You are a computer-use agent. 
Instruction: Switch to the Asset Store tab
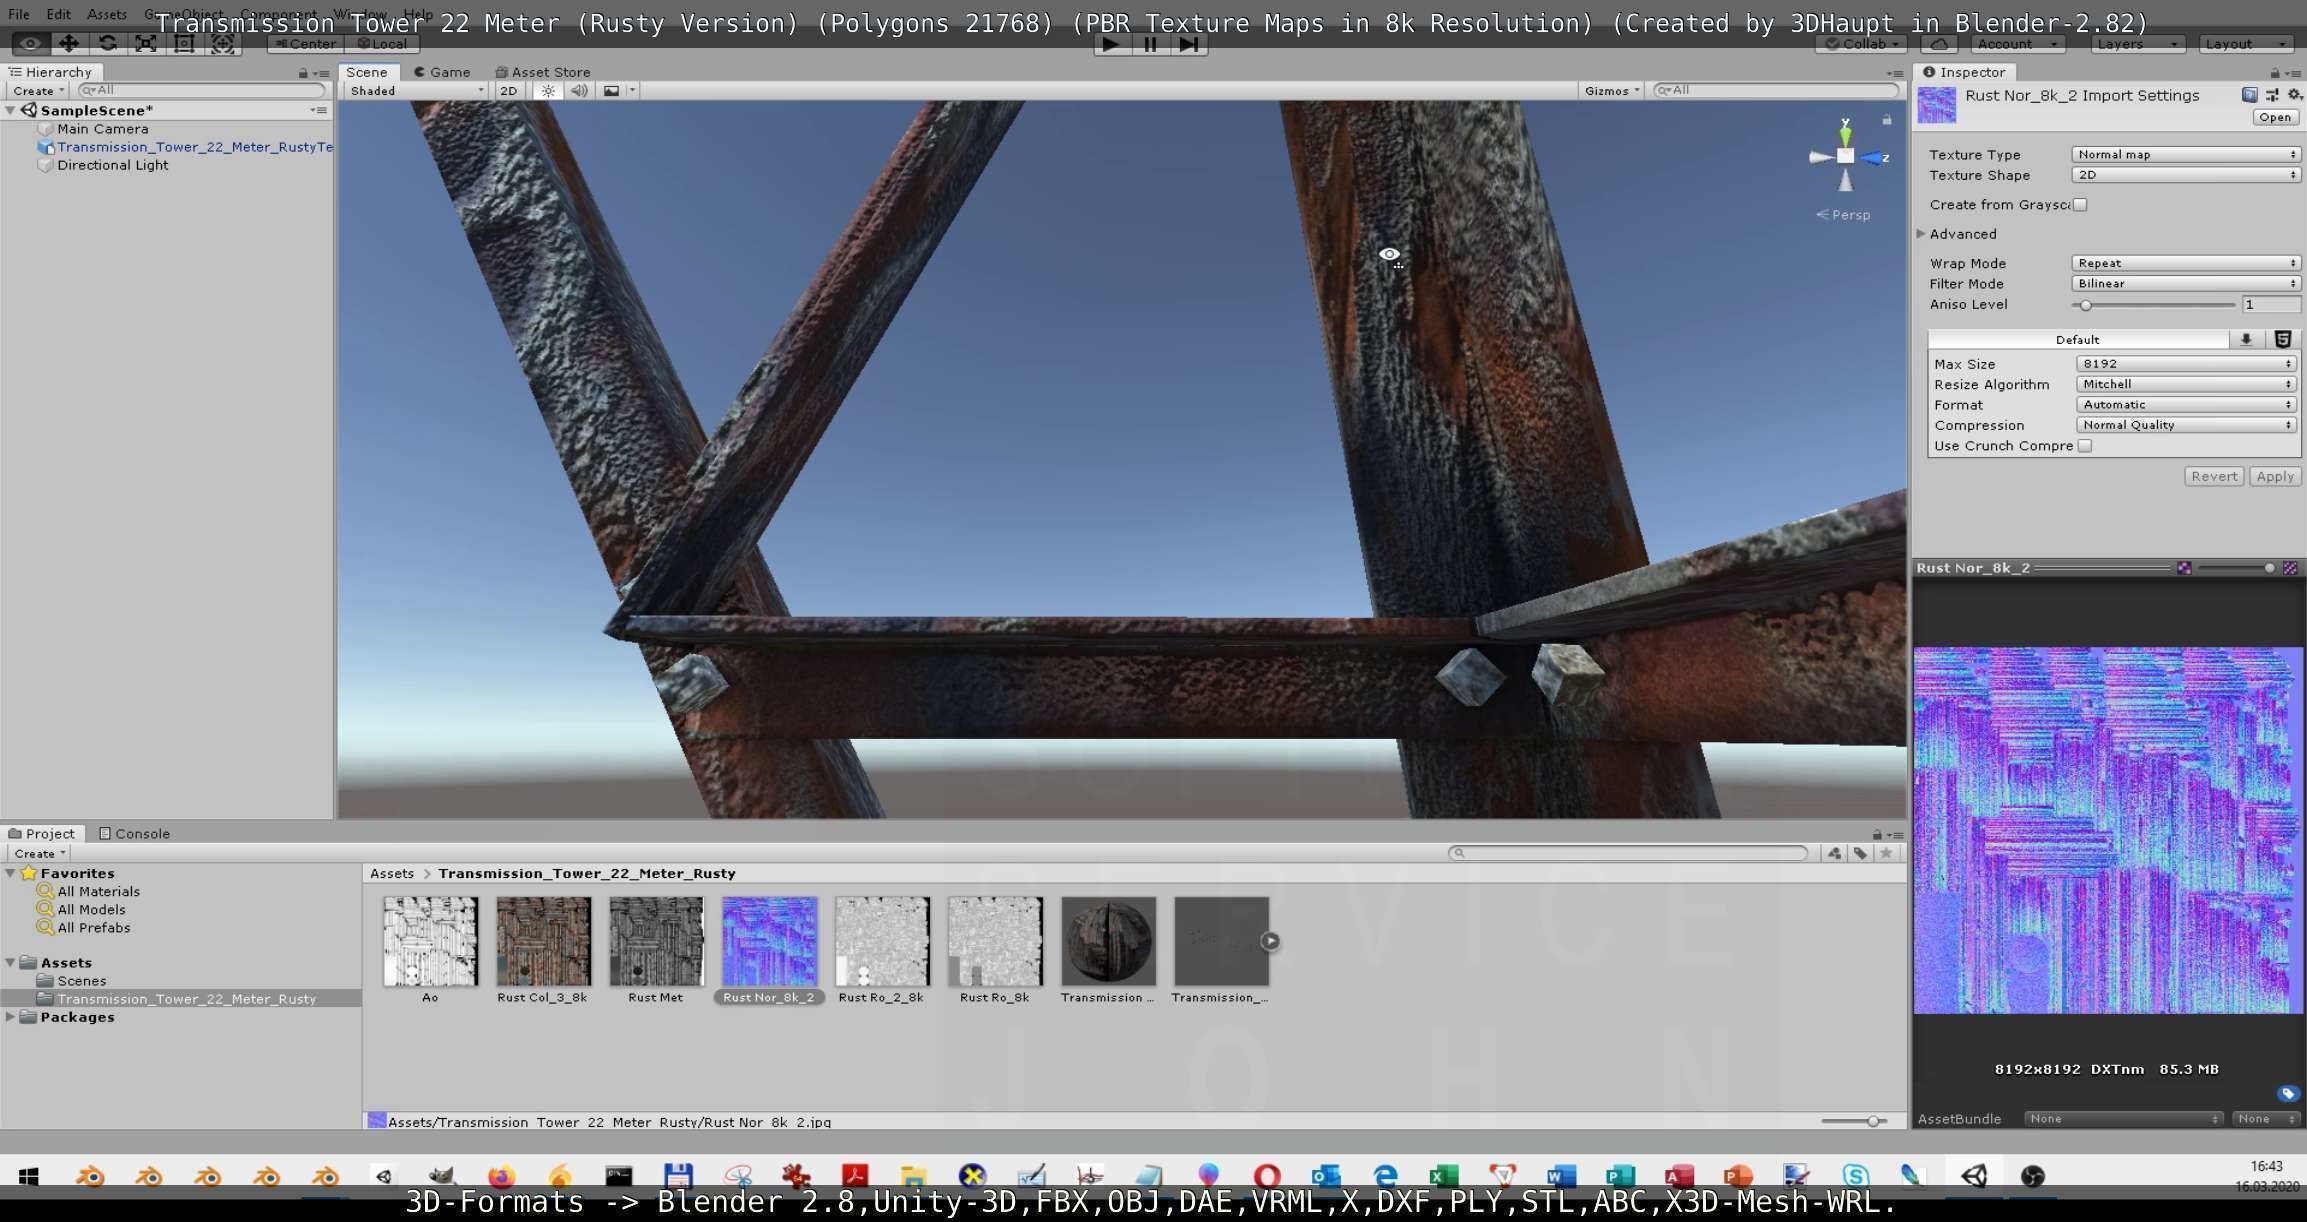(x=543, y=72)
